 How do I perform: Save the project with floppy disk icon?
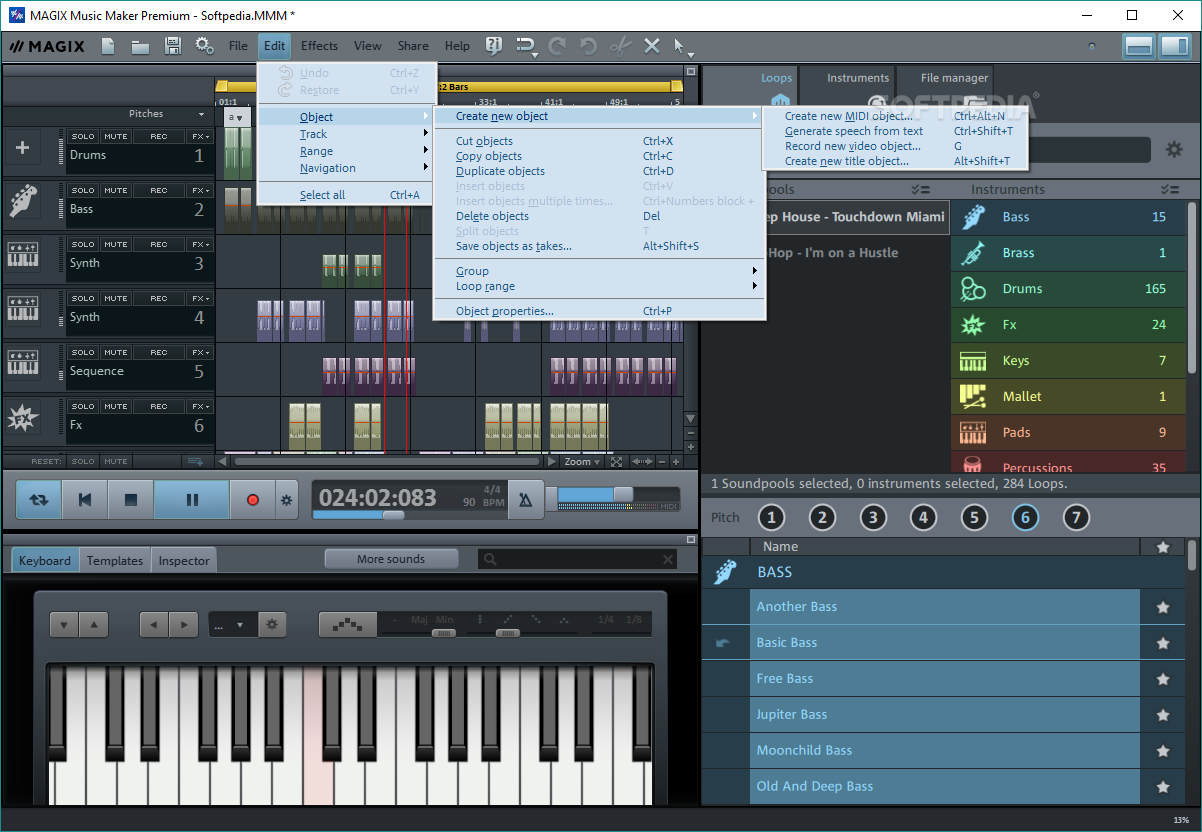pyautogui.click(x=172, y=46)
